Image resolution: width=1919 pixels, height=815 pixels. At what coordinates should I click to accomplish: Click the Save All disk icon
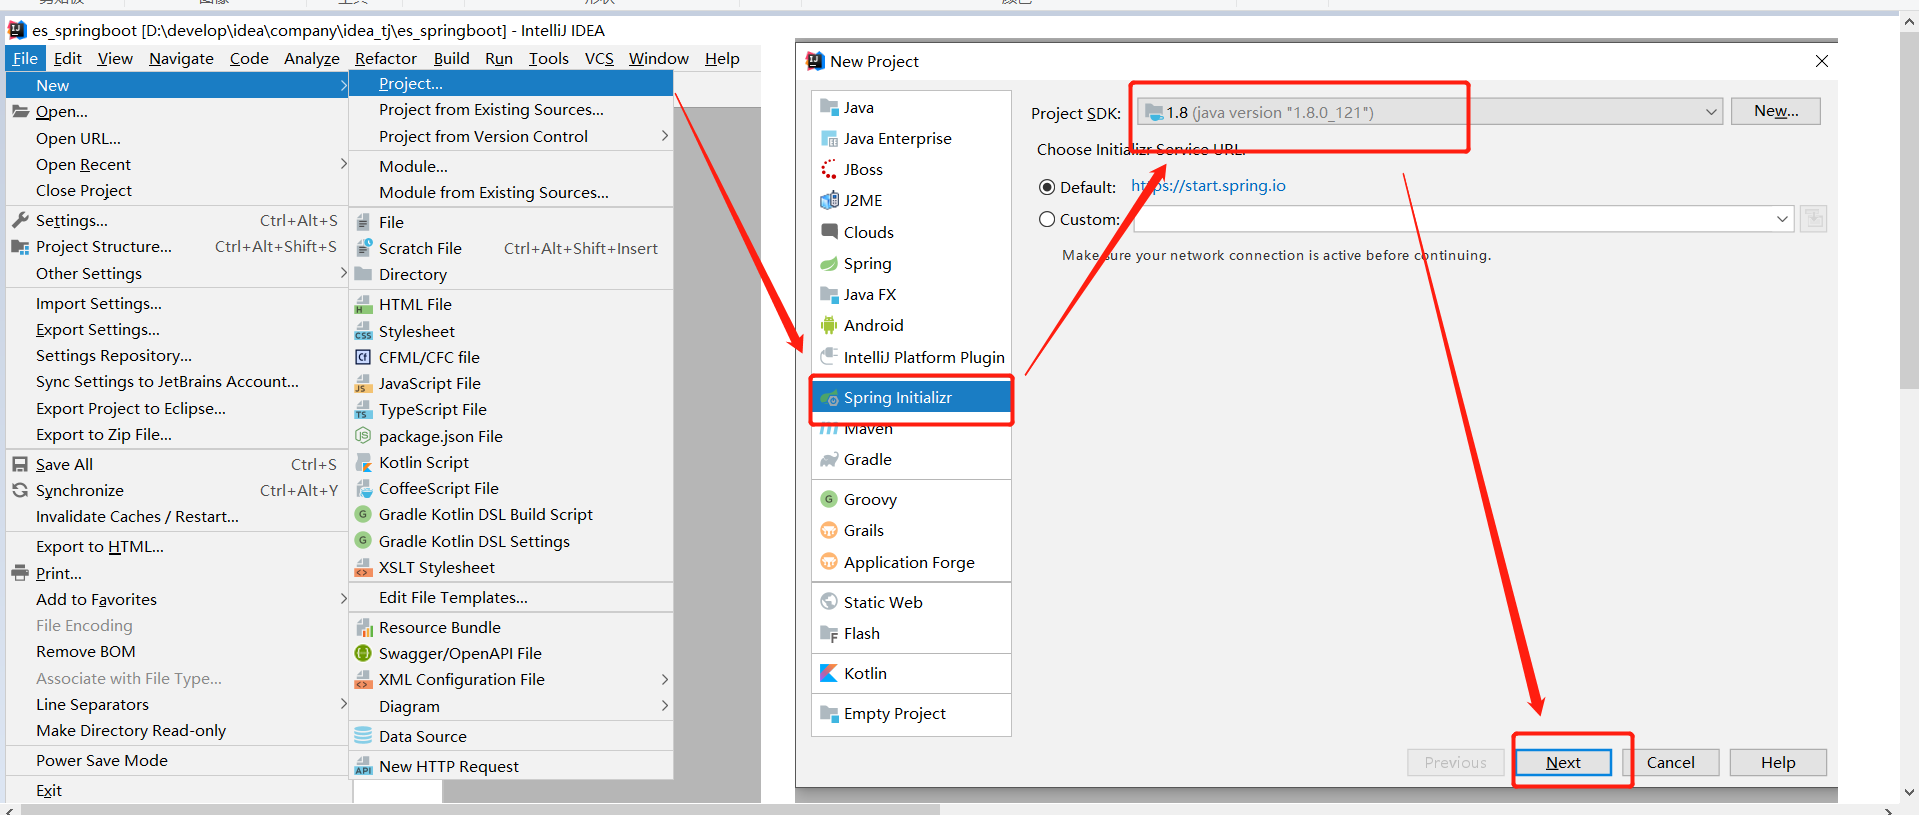pos(20,464)
